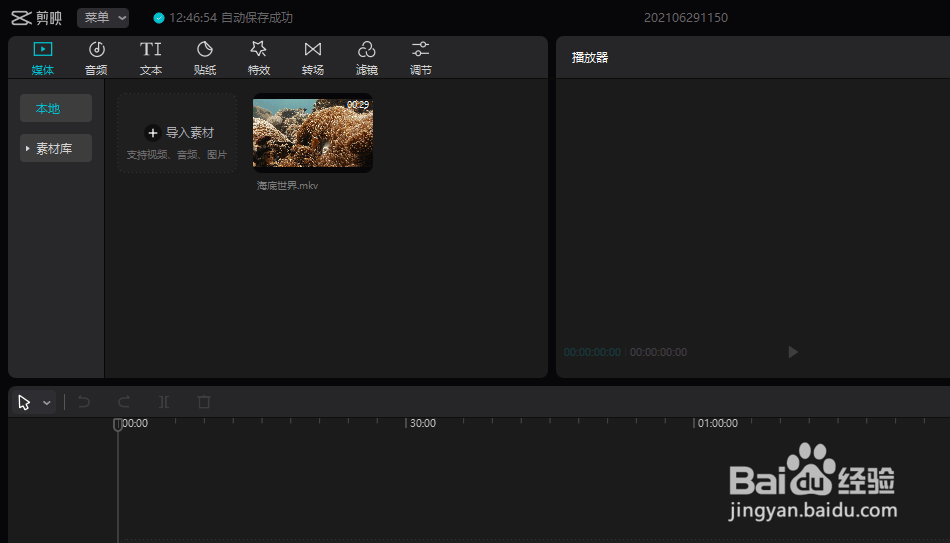
Task: Click the auto-save success check icon
Action: coord(159,18)
